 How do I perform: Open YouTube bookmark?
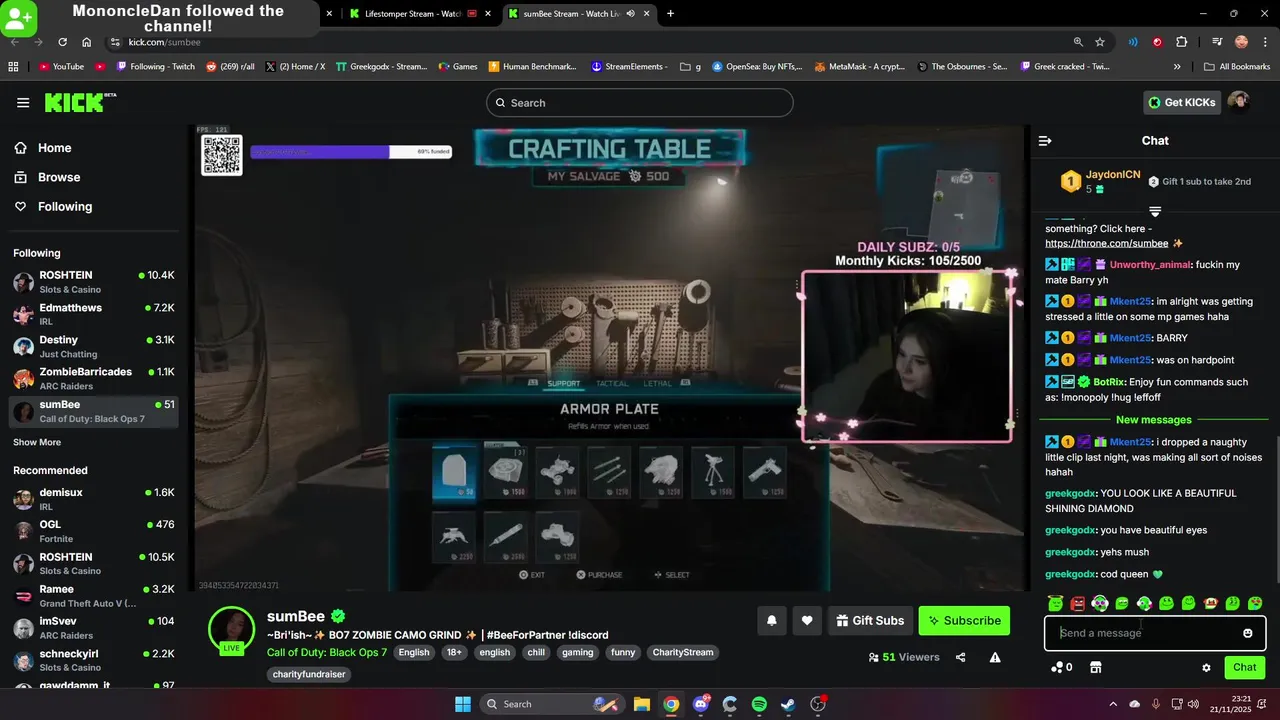(x=61, y=67)
